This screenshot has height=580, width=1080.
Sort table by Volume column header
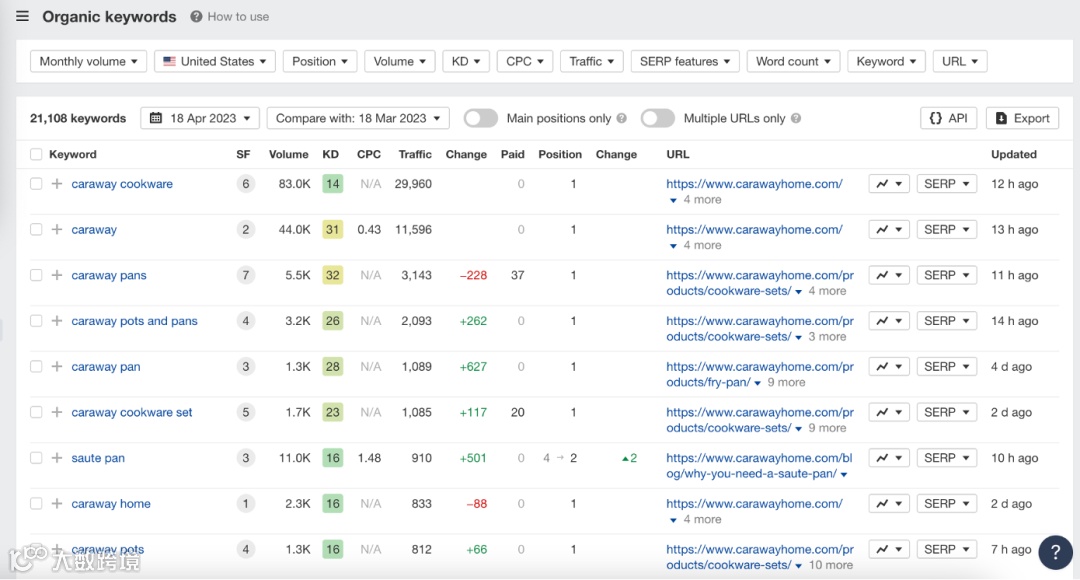coord(288,154)
